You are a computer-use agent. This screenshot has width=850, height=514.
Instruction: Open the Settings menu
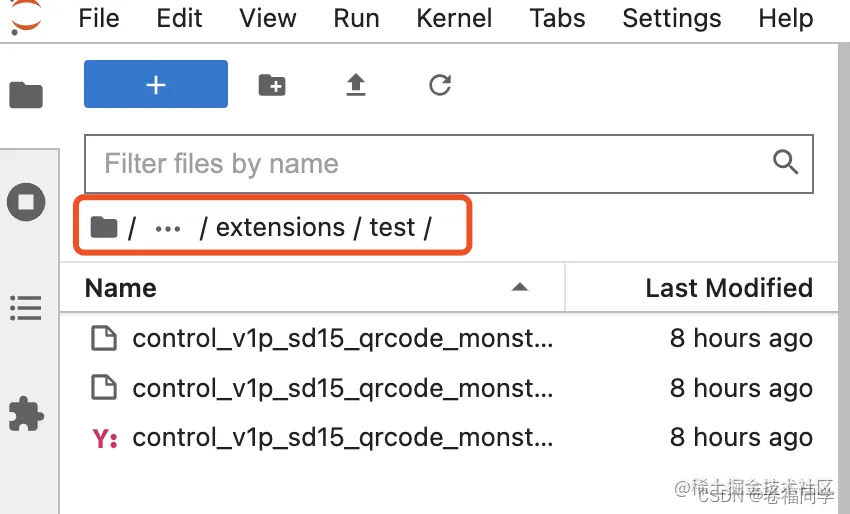(671, 18)
